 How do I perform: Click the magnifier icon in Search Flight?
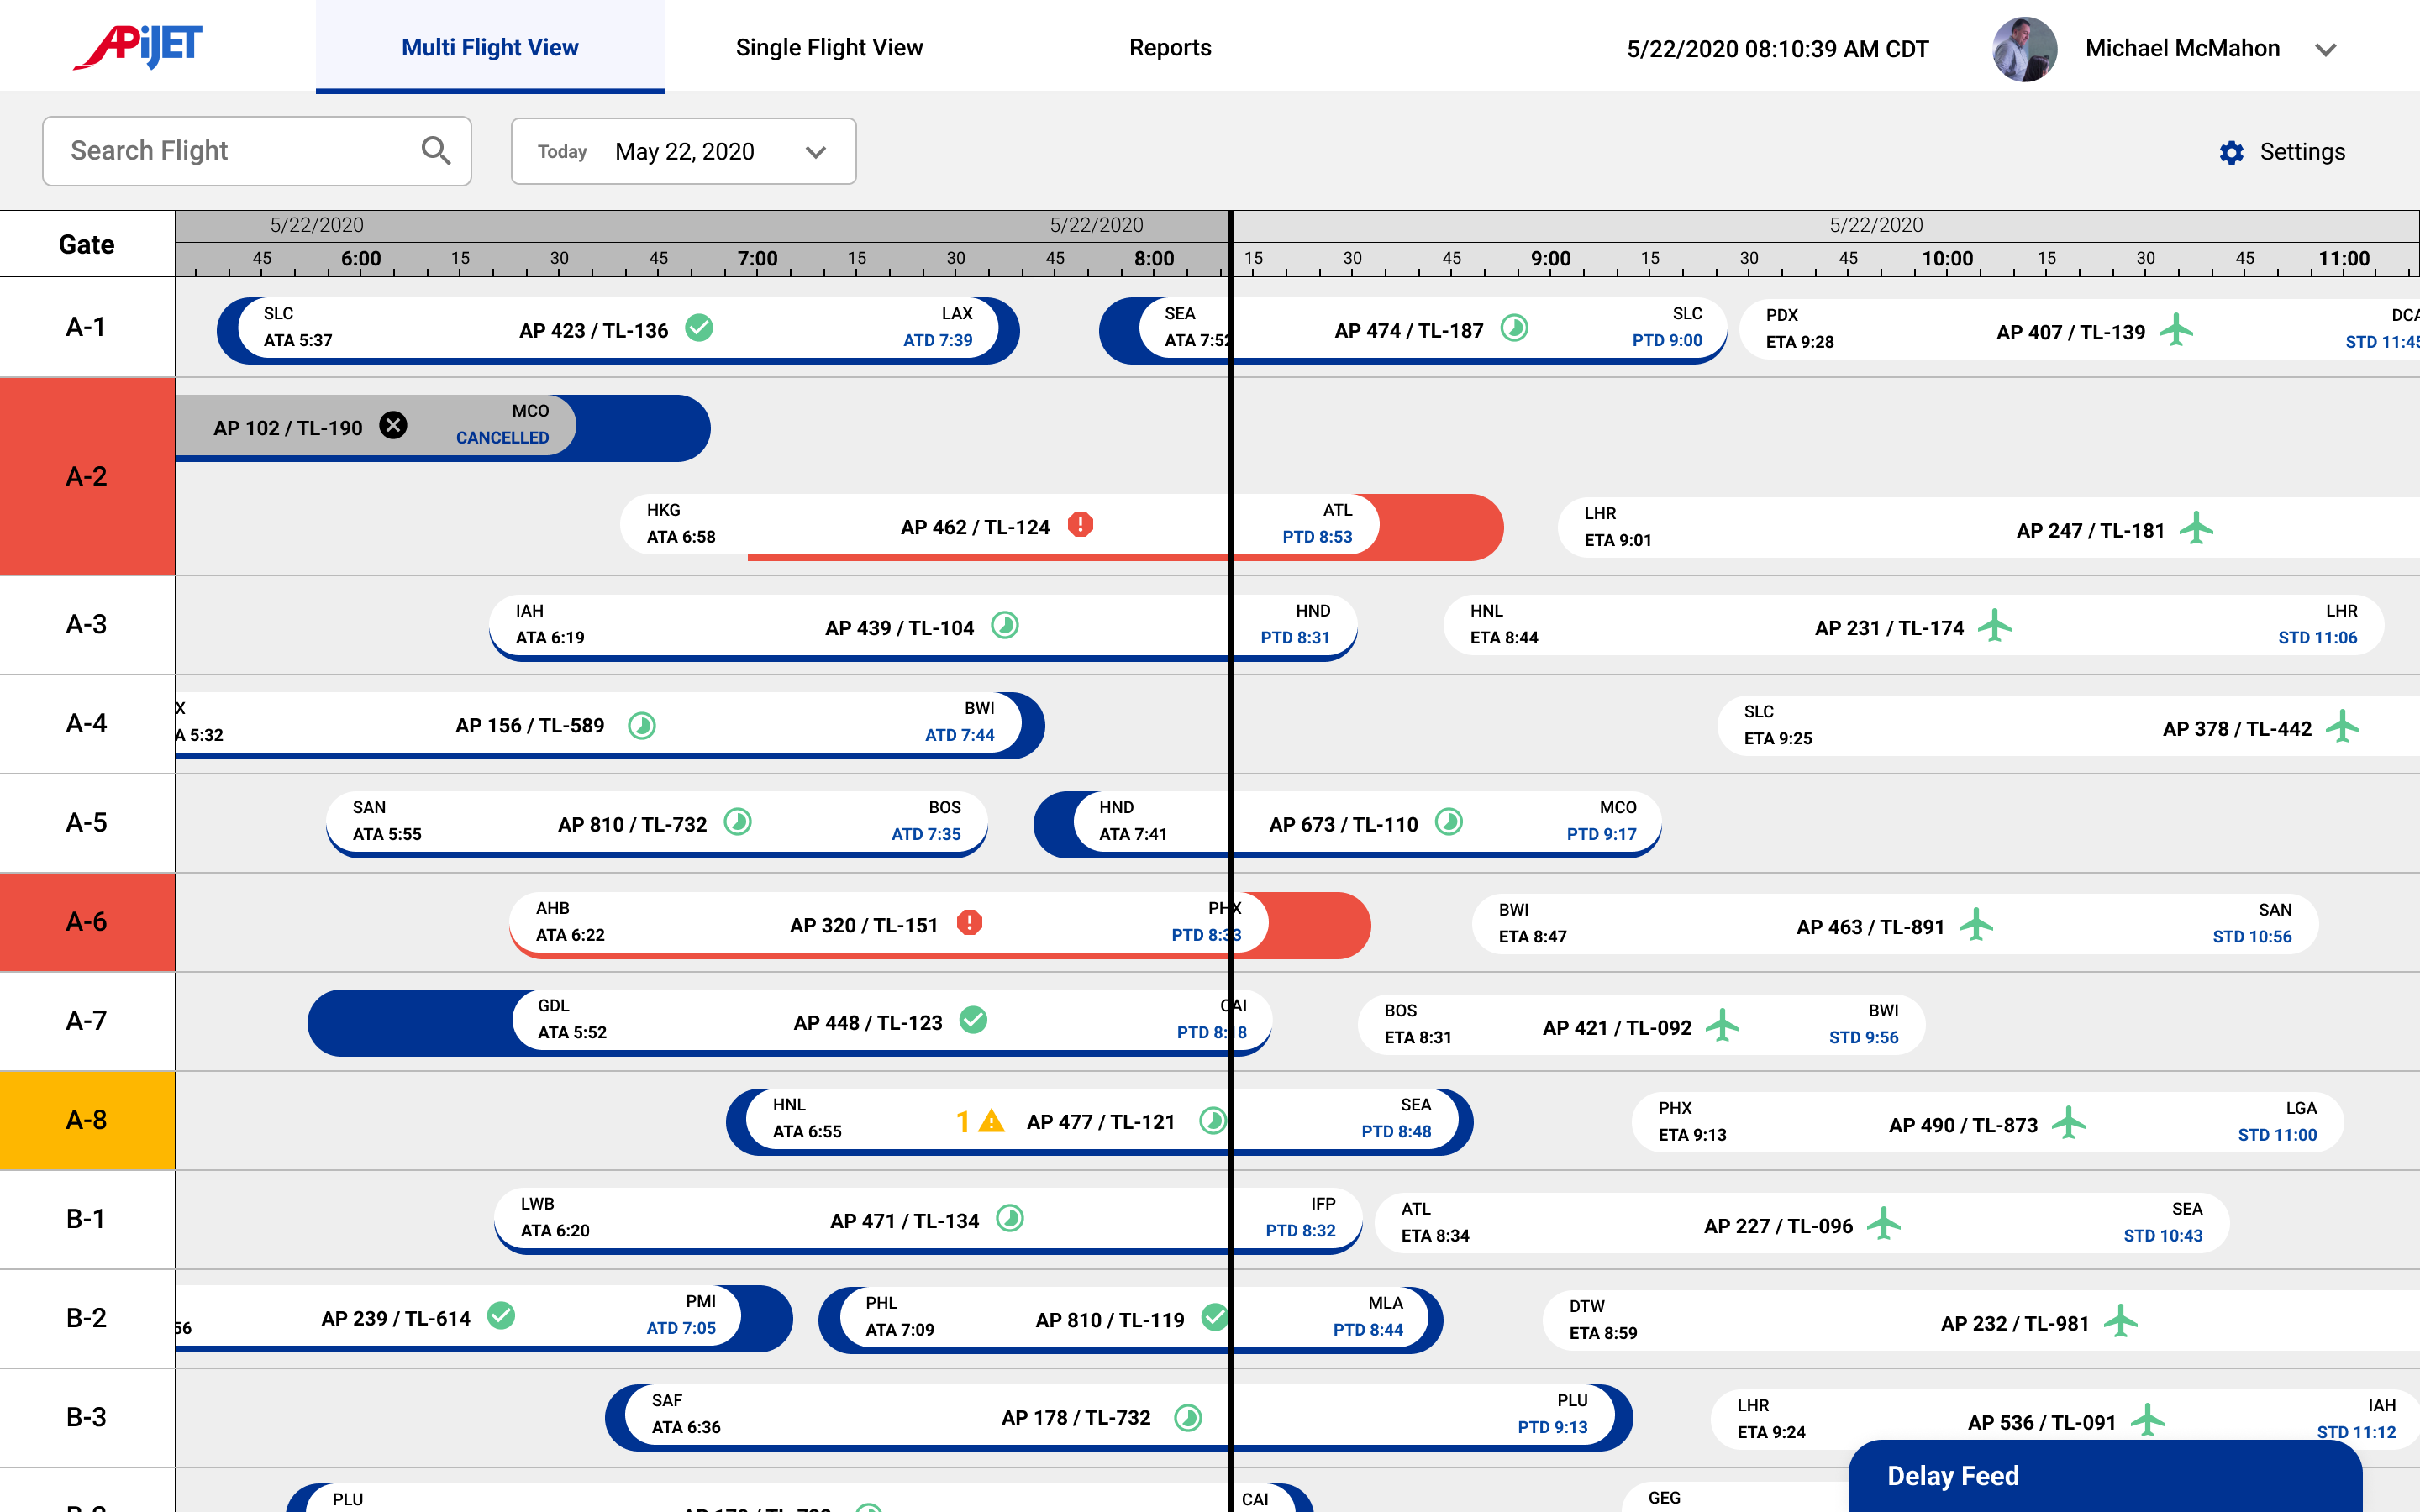[x=435, y=151]
